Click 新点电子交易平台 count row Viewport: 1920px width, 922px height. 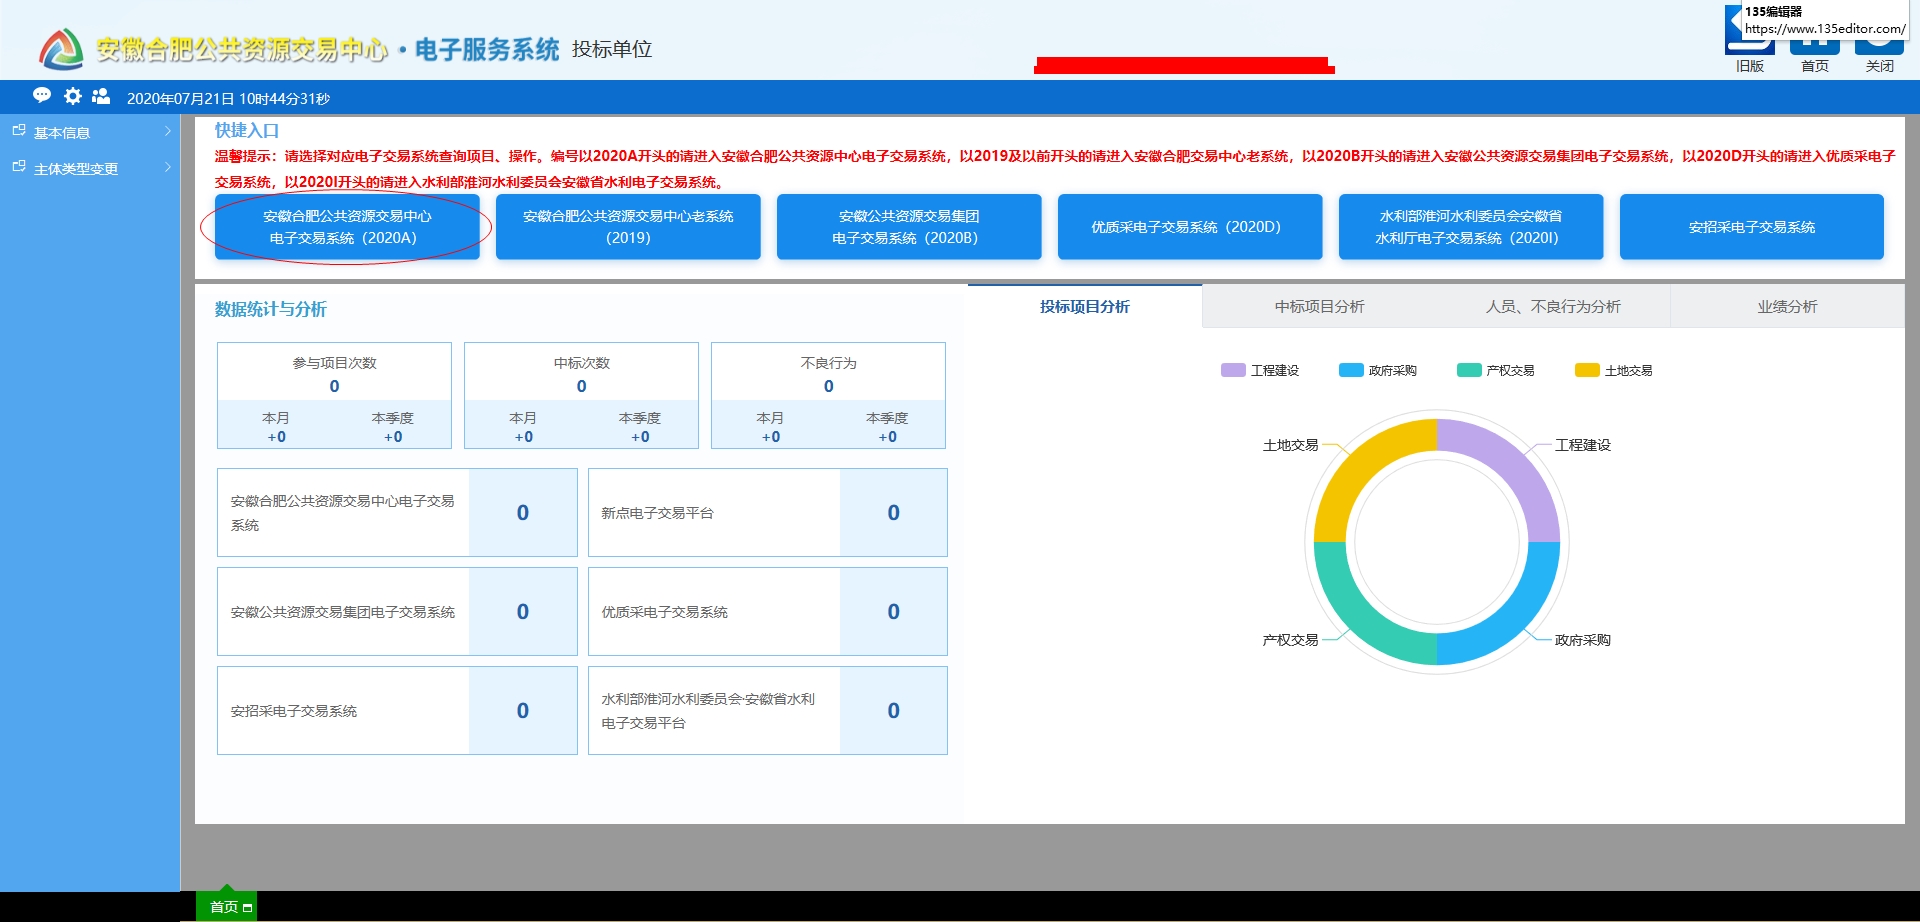point(768,513)
